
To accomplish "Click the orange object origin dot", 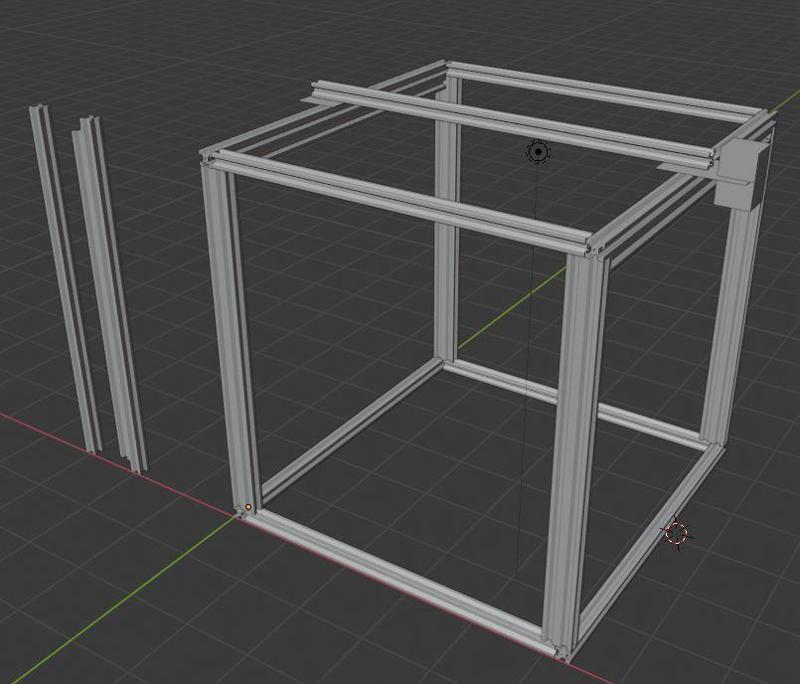I will coord(248,507).
